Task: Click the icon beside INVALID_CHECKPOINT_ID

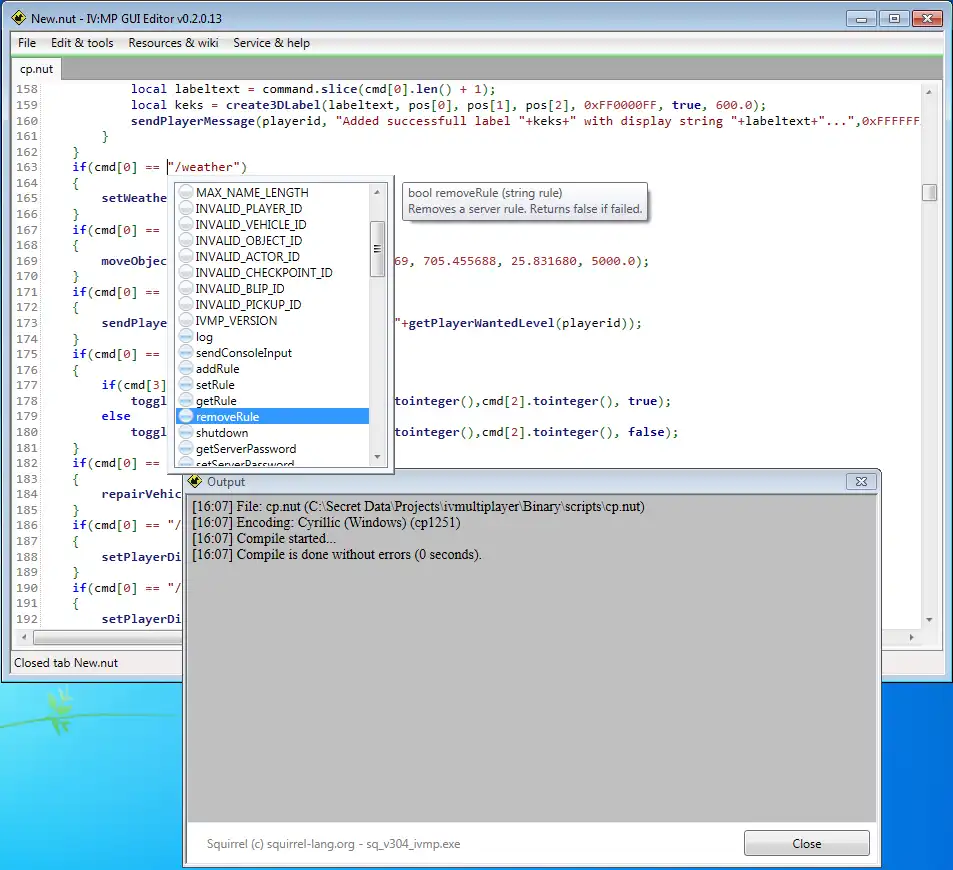Action: [x=186, y=272]
